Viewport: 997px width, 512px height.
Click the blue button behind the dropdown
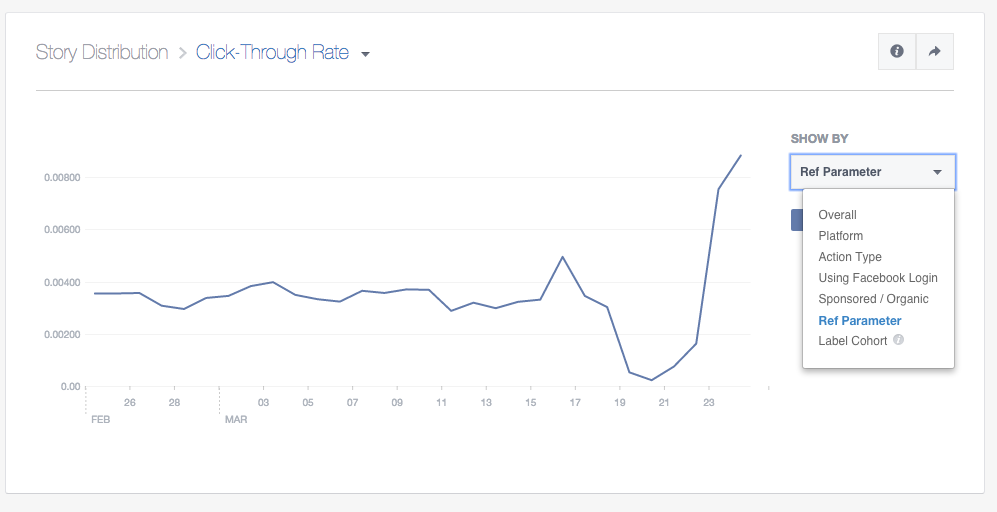[796, 220]
